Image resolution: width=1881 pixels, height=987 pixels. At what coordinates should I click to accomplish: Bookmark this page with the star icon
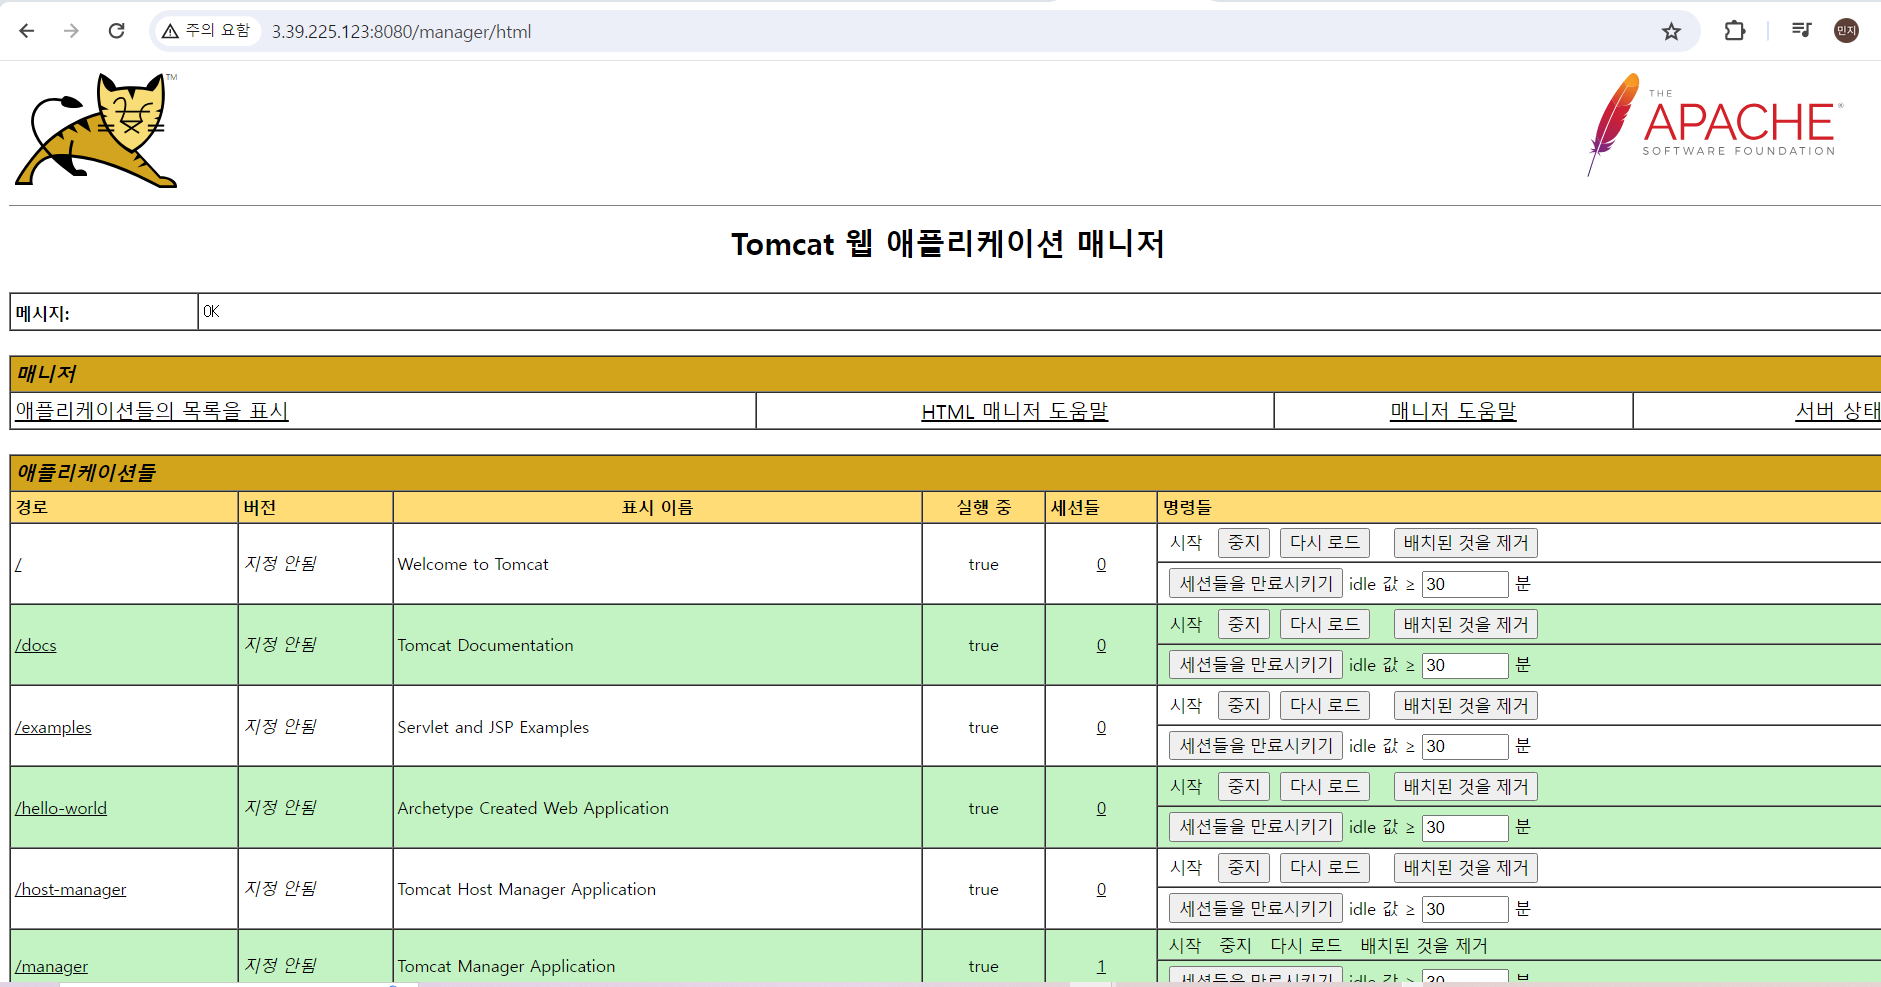(x=1671, y=31)
